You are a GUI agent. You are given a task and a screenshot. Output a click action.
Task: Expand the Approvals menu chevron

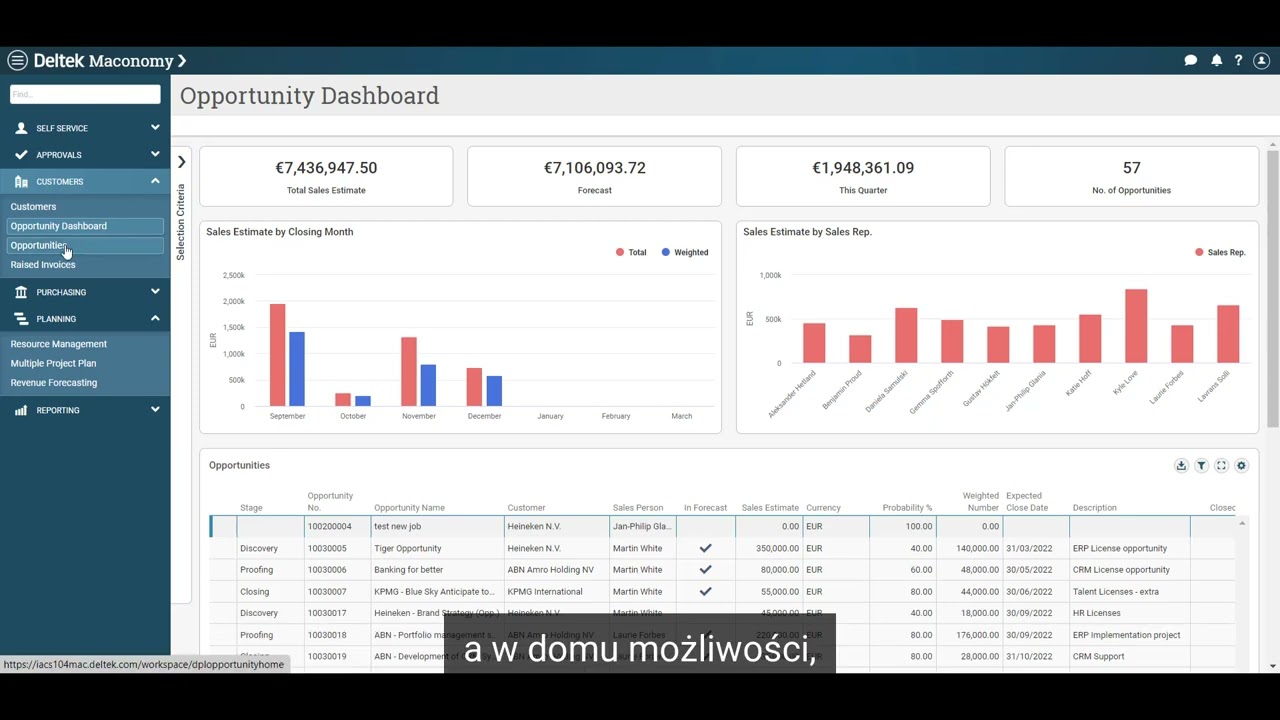[155, 155]
